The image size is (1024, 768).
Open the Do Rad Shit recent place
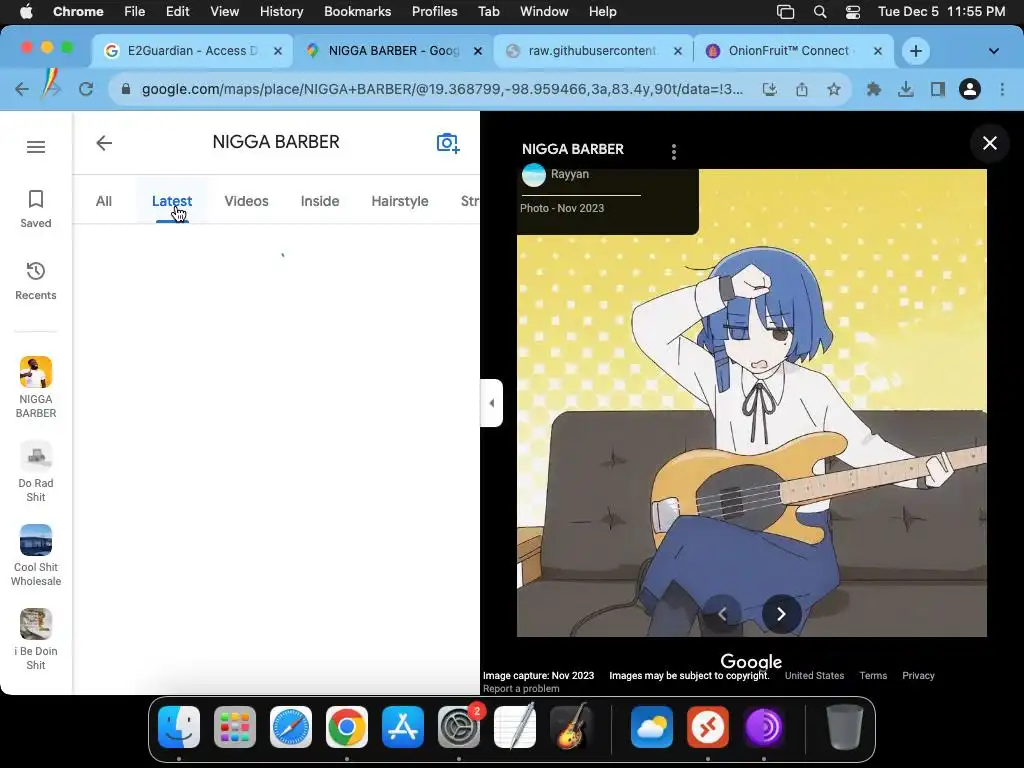click(x=36, y=472)
